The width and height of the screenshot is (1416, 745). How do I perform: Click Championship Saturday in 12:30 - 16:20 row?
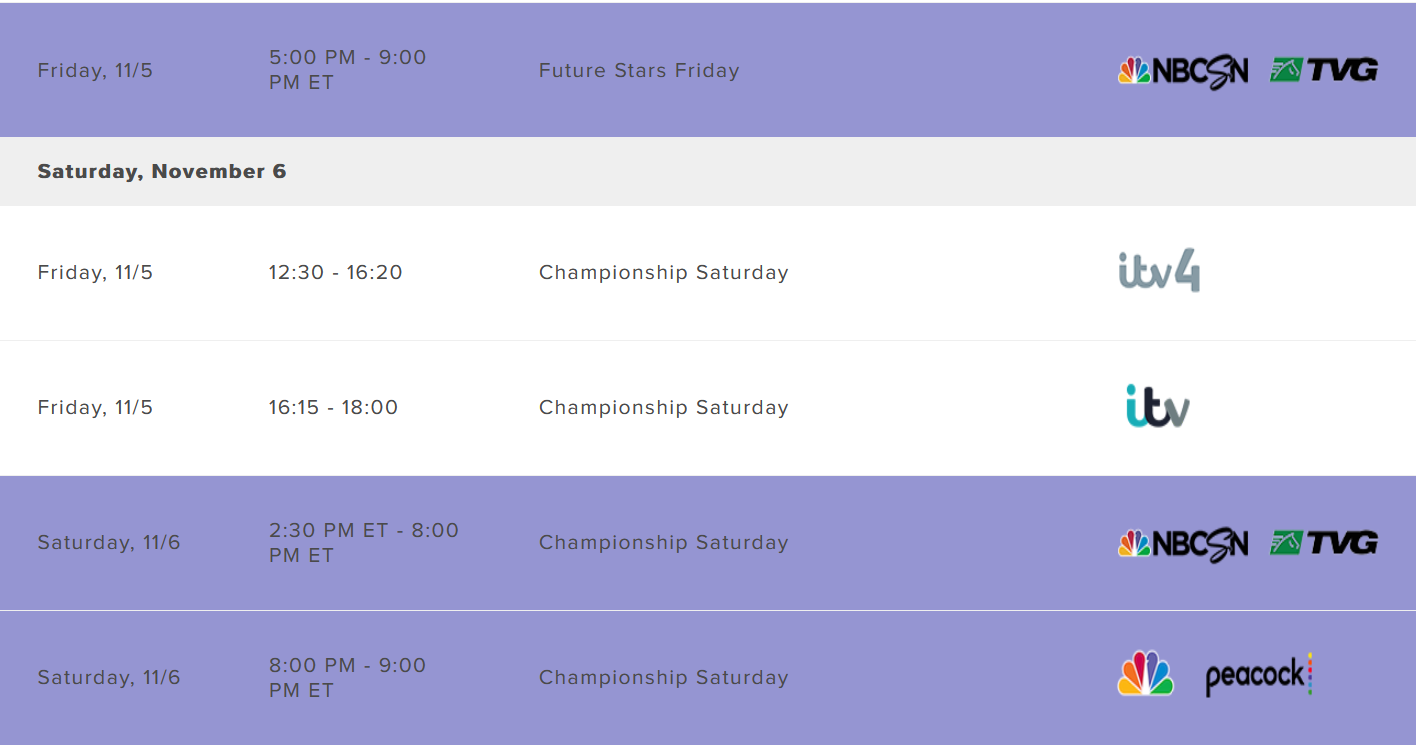[664, 273]
